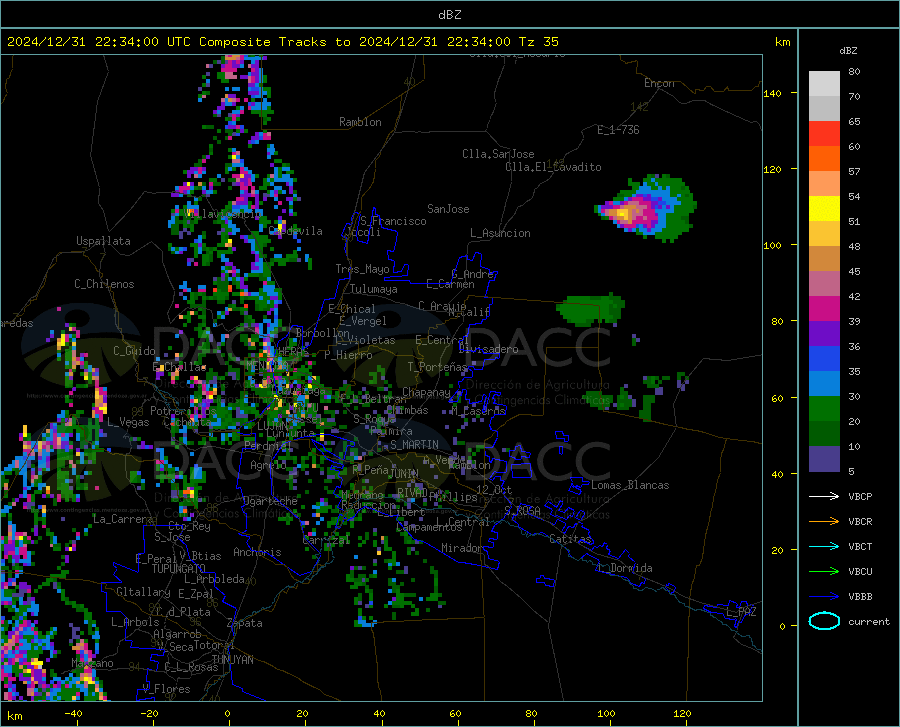Screen dimensions: 900x727
Task: Click the C_Chilenos map label
Action: [x=104, y=284]
